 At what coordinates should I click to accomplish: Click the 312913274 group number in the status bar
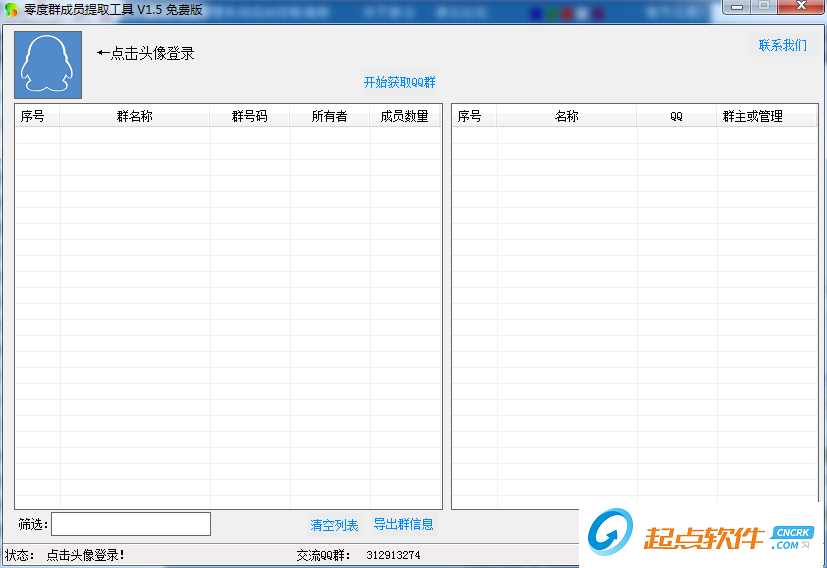click(x=393, y=555)
